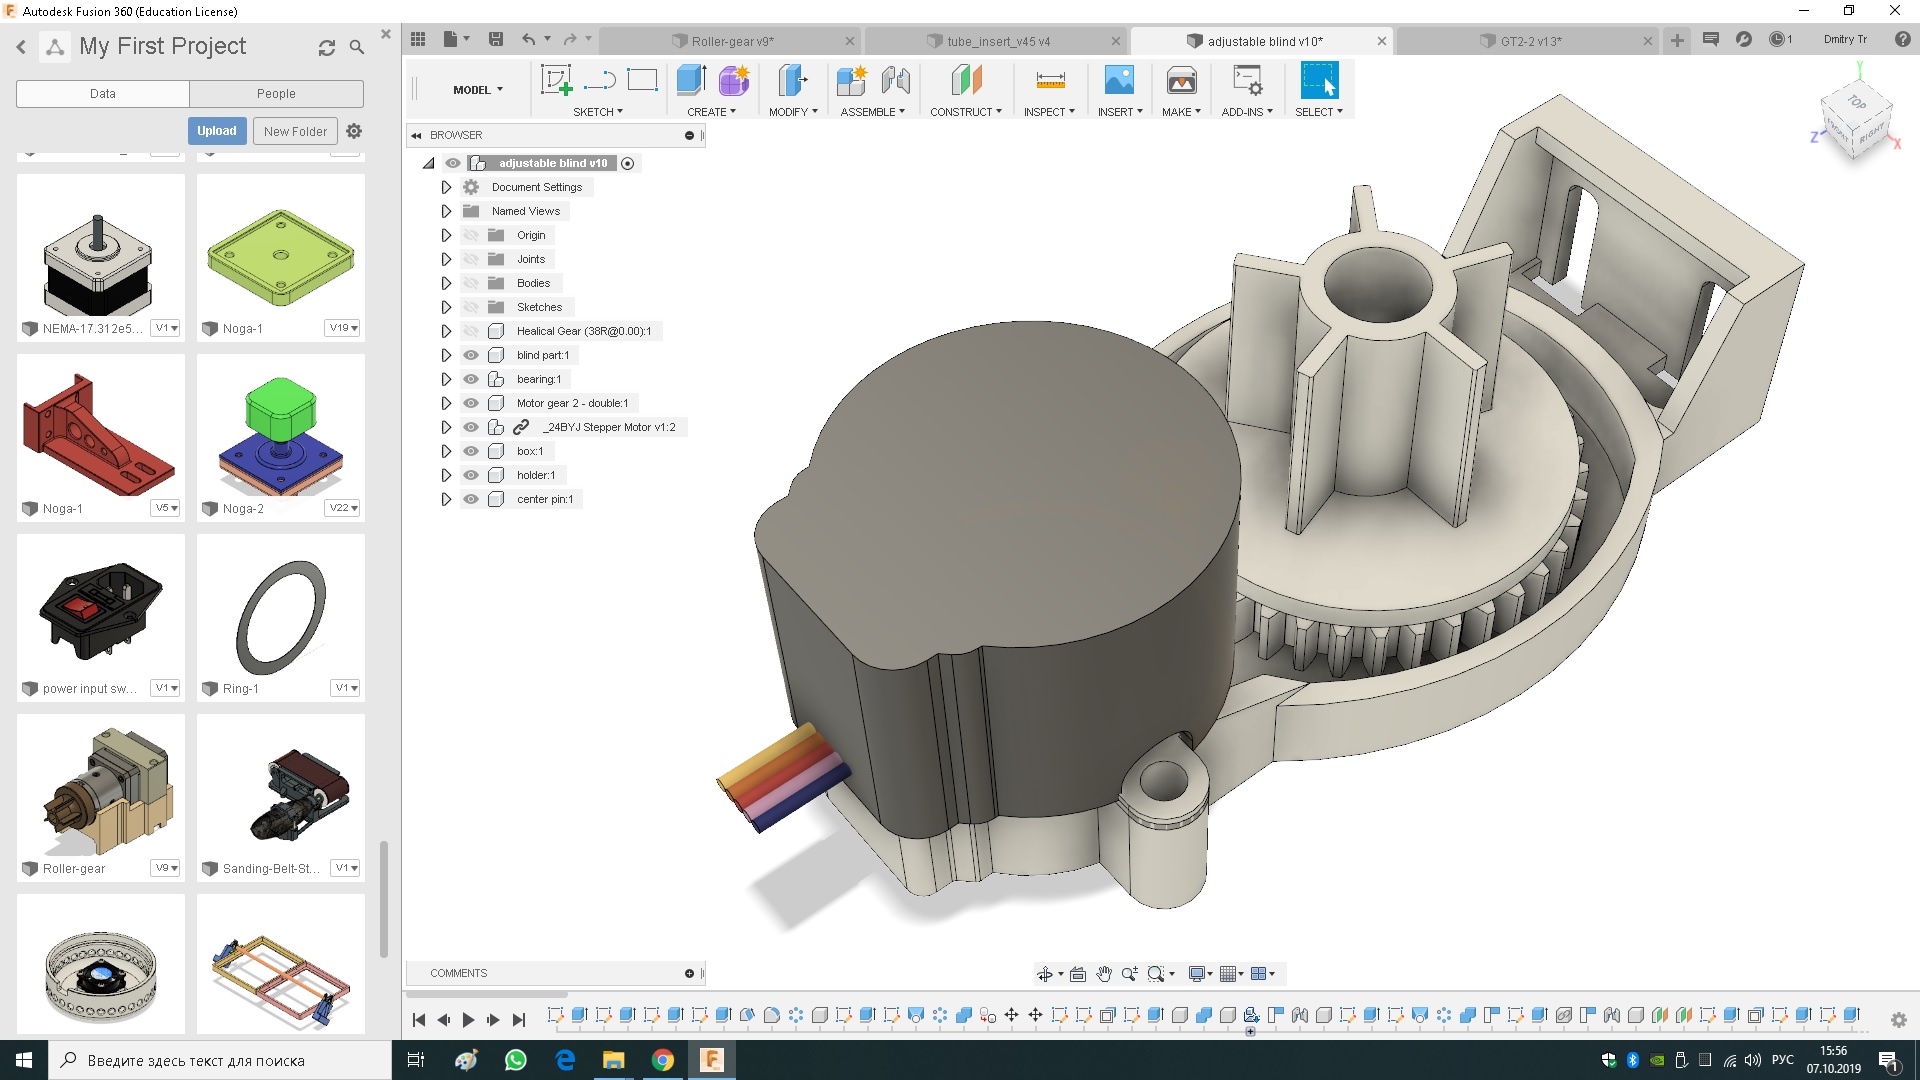1920x1080 pixels.
Task: Expand the holder:1 component tree
Action: 446,475
